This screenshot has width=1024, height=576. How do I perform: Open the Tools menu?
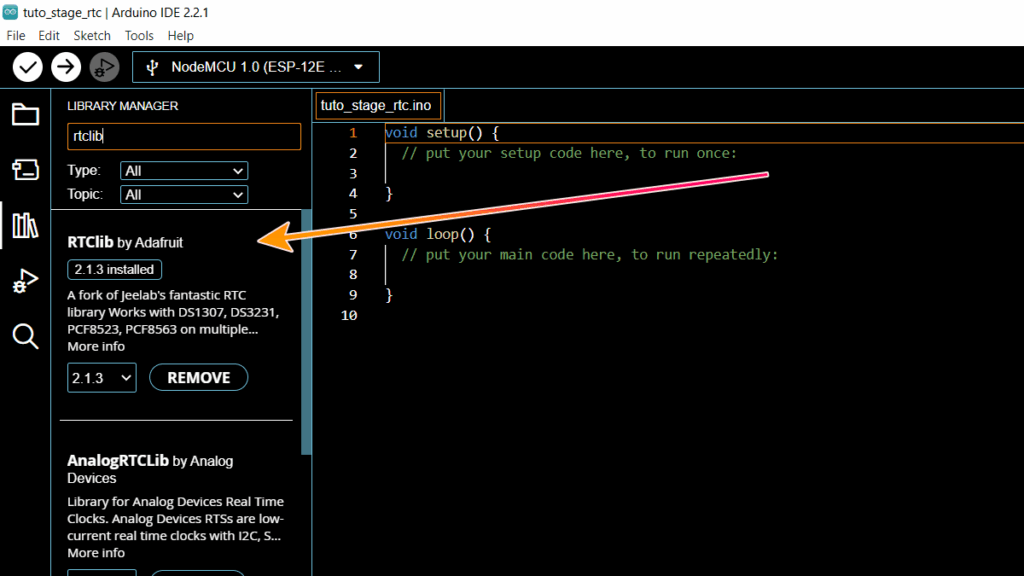(x=139, y=36)
